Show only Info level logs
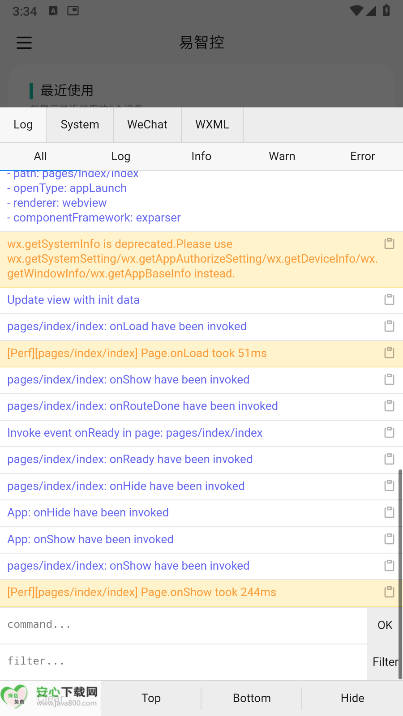 click(x=201, y=156)
